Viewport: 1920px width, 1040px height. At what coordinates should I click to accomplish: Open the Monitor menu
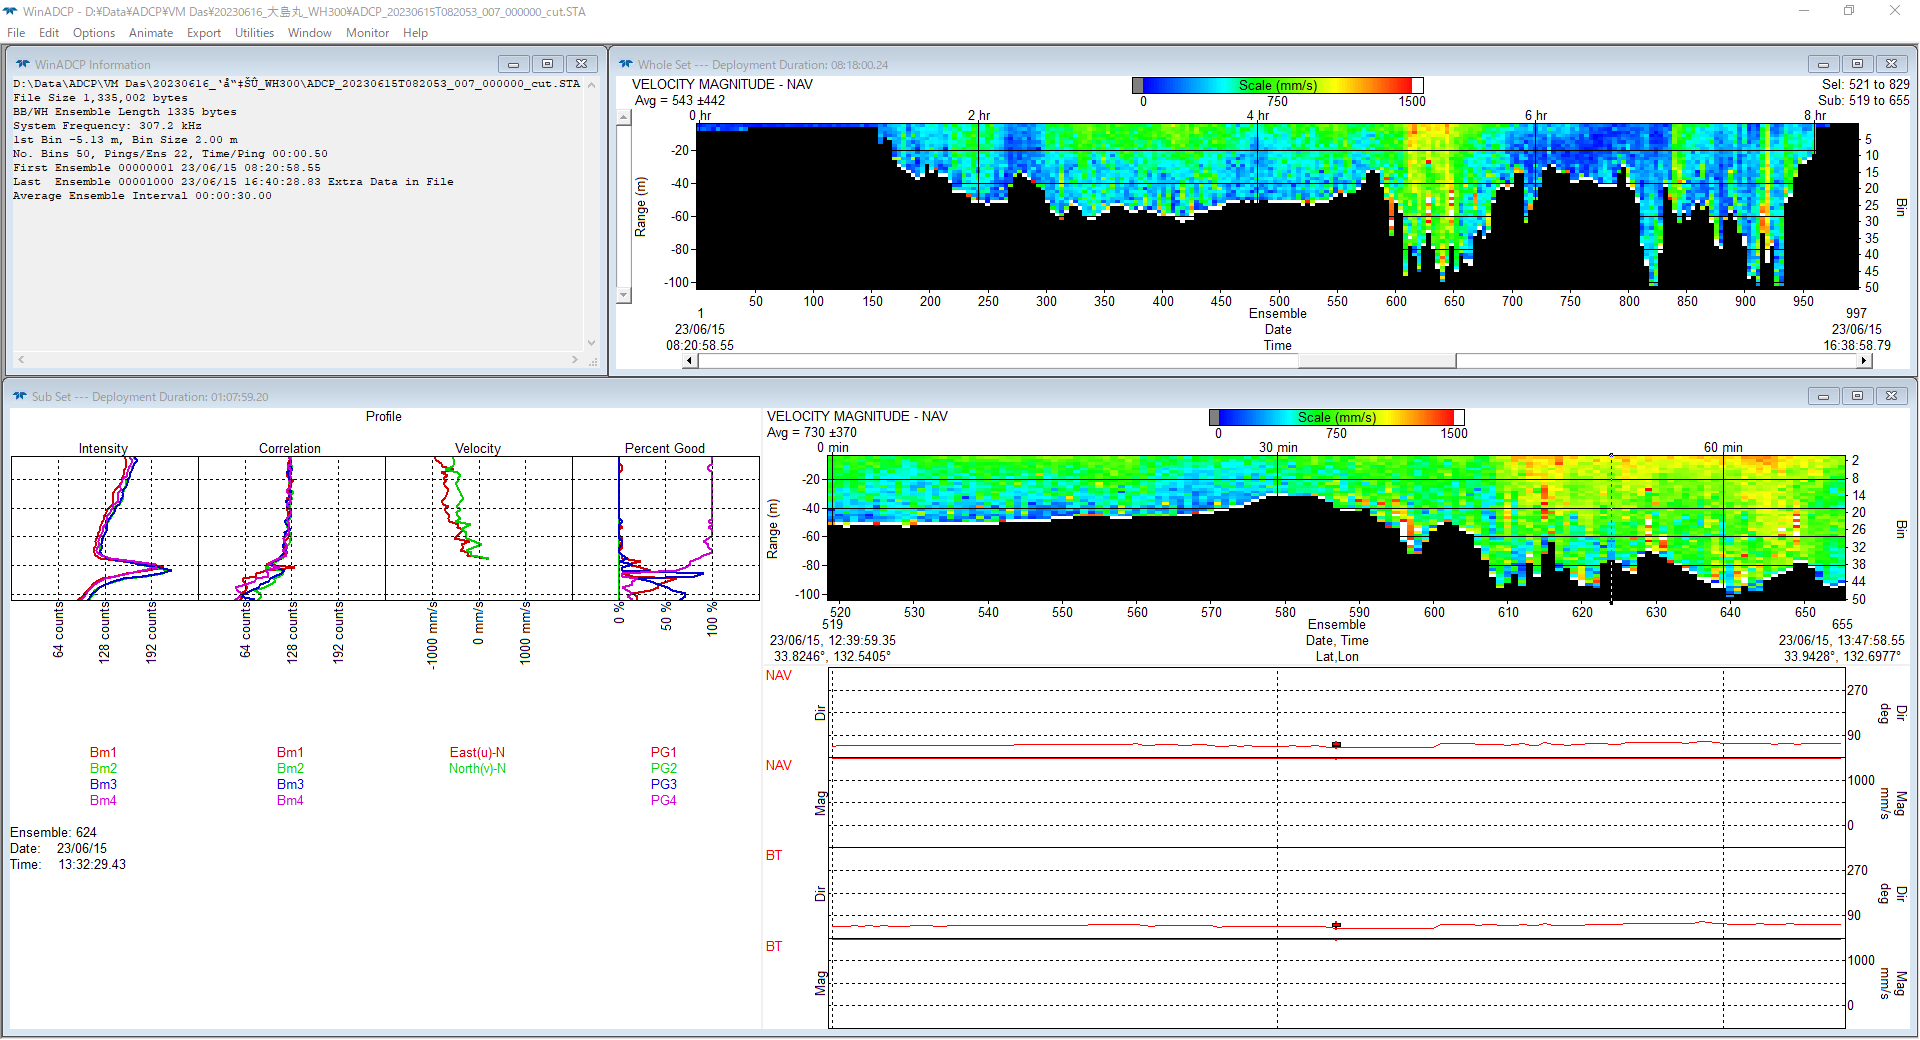pos(367,33)
